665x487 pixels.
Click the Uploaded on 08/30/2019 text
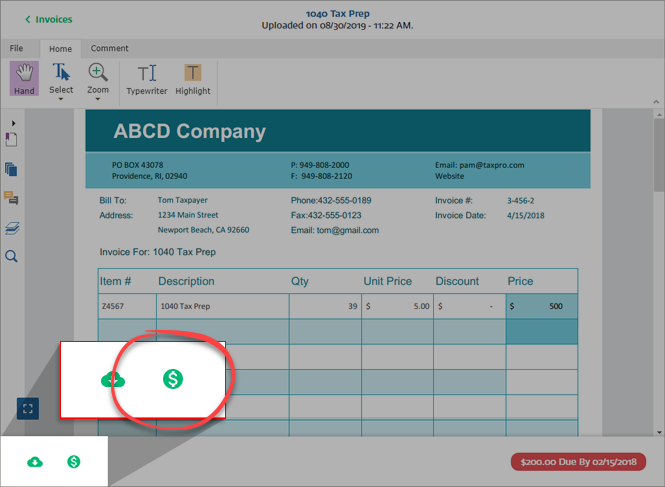(x=338, y=25)
